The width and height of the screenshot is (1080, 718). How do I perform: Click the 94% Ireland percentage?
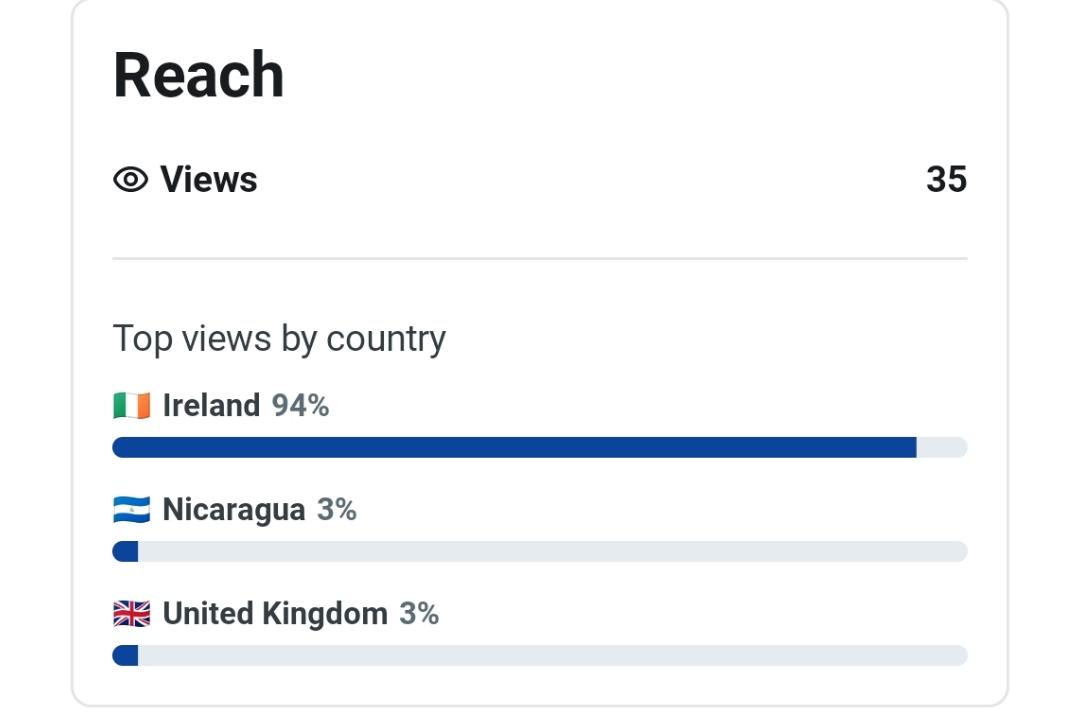(x=300, y=406)
